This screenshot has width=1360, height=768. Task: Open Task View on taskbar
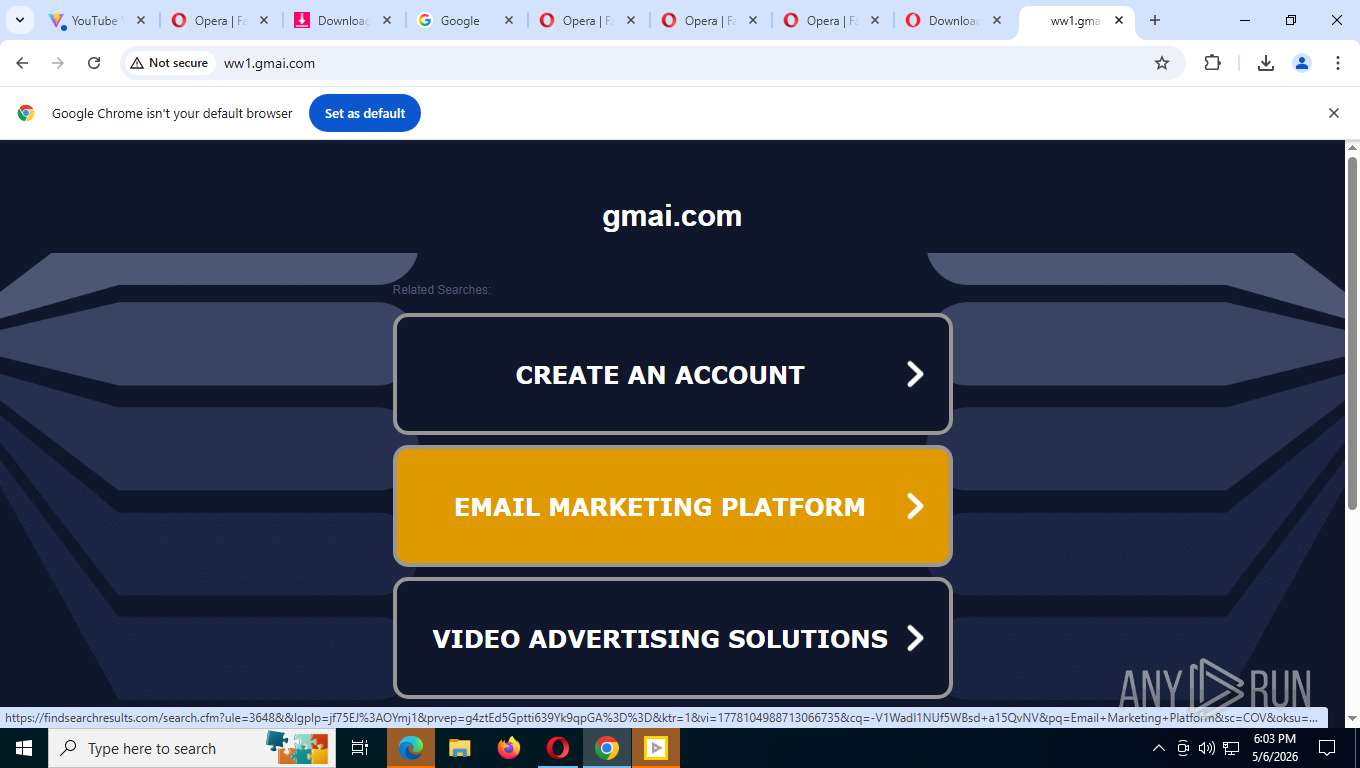[x=360, y=748]
